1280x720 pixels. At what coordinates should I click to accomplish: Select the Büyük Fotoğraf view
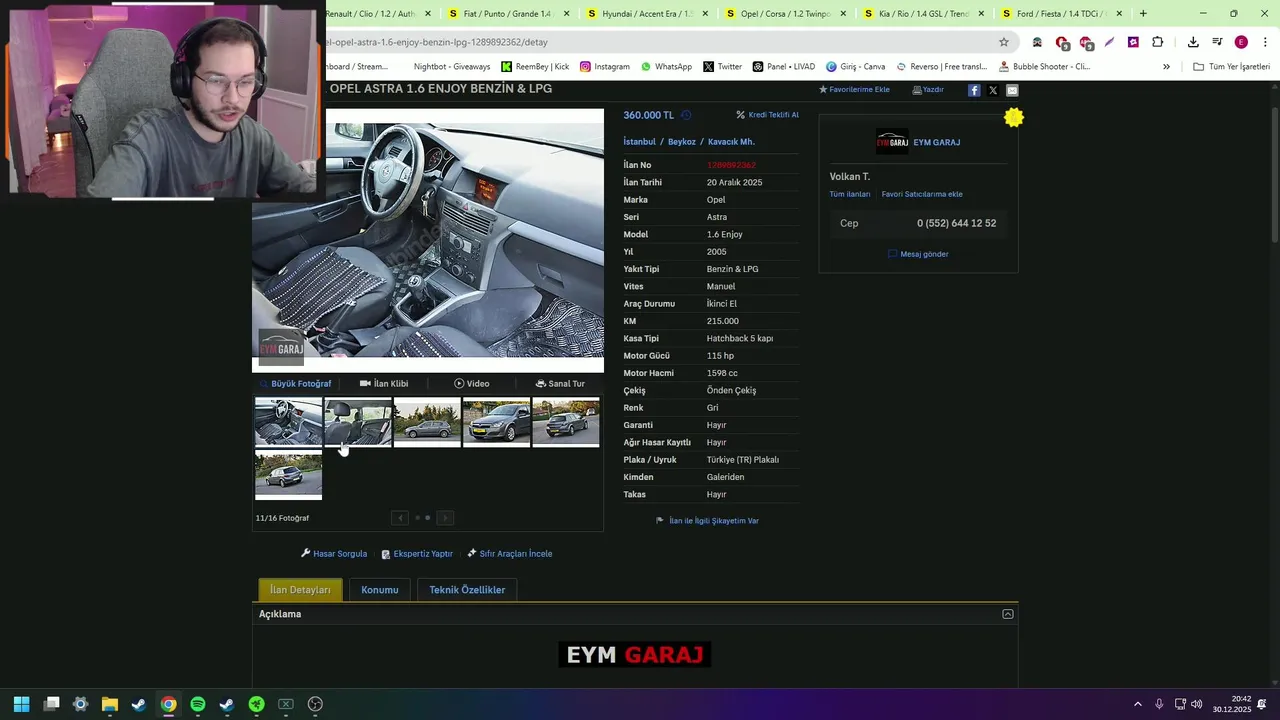[296, 383]
